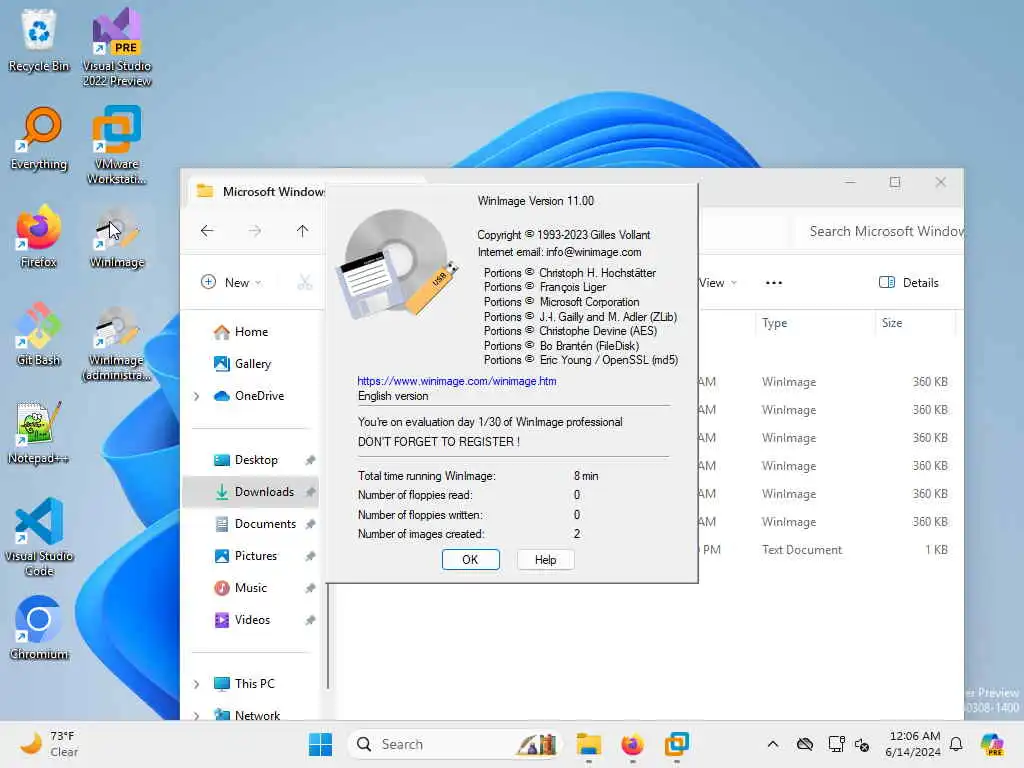Unpin Documents using its pin icon

(310, 524)
